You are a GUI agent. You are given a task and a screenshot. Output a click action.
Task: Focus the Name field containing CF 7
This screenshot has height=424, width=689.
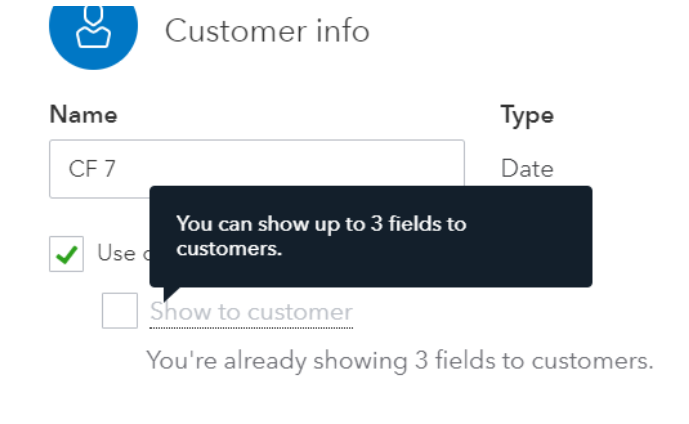pos(256,168)
